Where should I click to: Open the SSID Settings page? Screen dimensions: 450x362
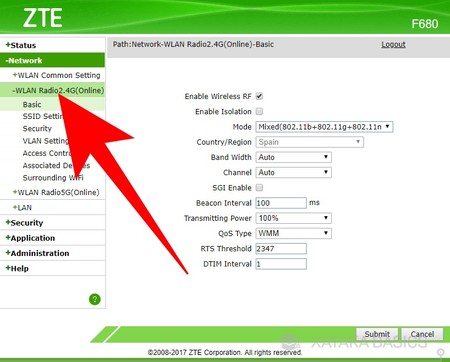(43, 116)
